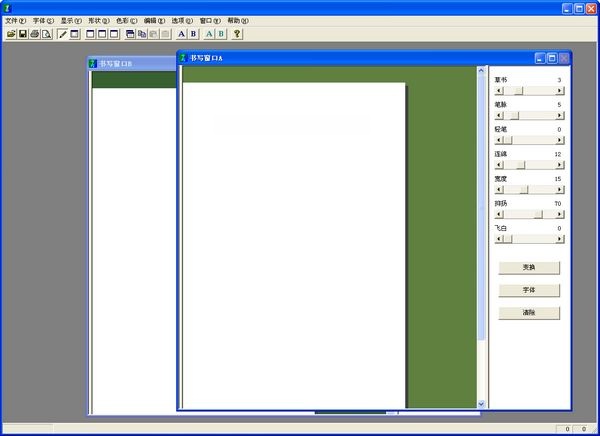Maximize the 书写窗口A child window
The width and height of the screenshot is (600, 436).
coord(552,58)
